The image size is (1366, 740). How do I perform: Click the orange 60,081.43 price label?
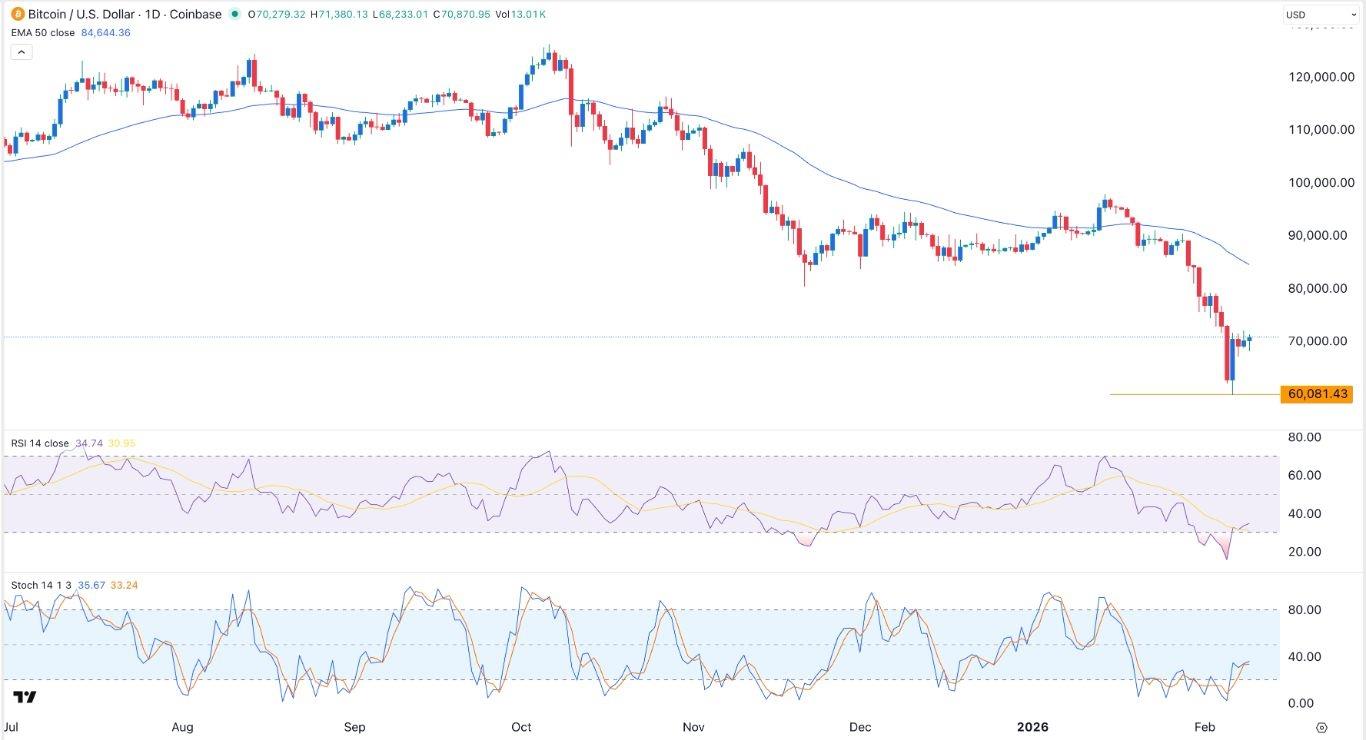pyautogui.click(x=1315, y=394)
